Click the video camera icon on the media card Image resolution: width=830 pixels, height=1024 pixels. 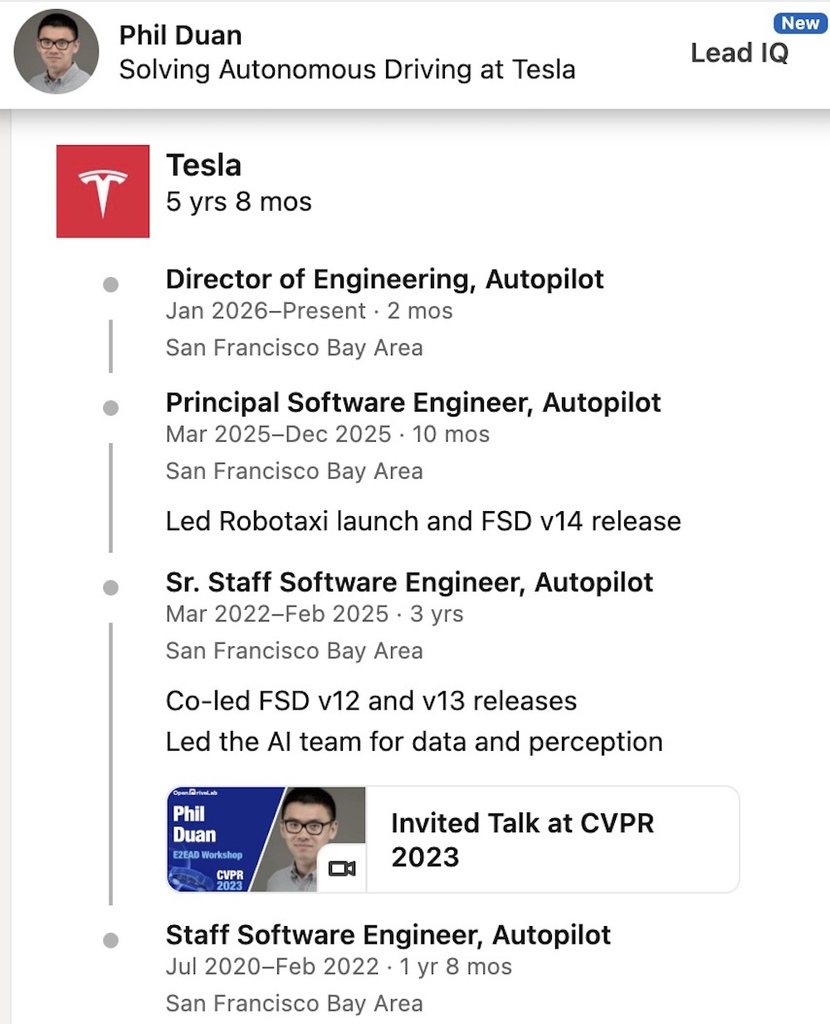342,868
